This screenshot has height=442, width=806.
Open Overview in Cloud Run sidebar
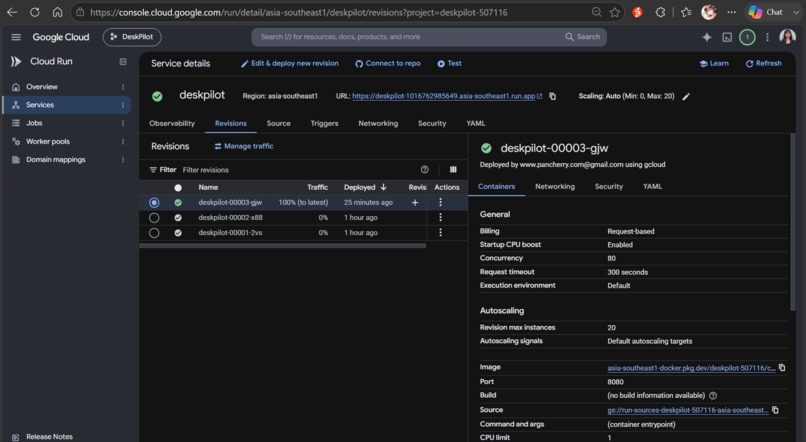pyautogui.click(x=42, y=87)
